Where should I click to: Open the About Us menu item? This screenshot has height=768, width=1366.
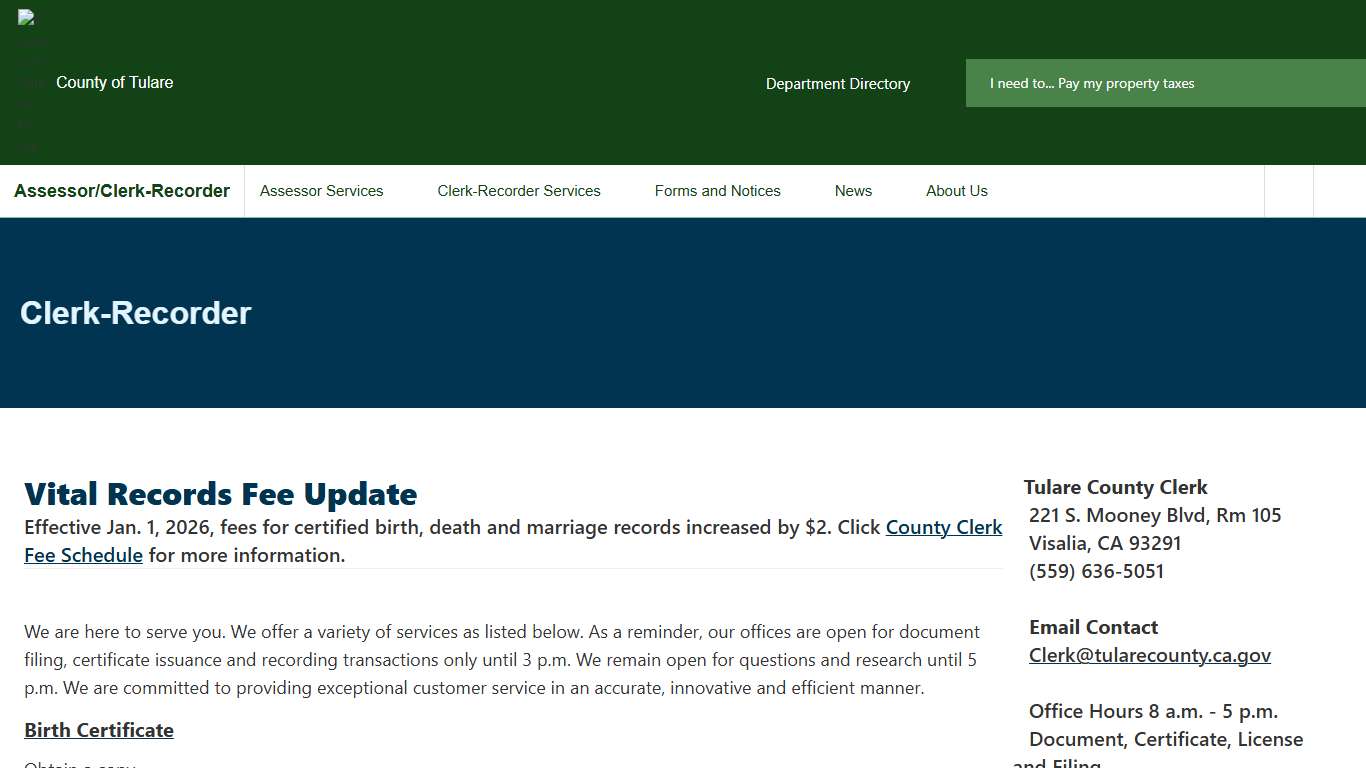click(x=956, y=191)
